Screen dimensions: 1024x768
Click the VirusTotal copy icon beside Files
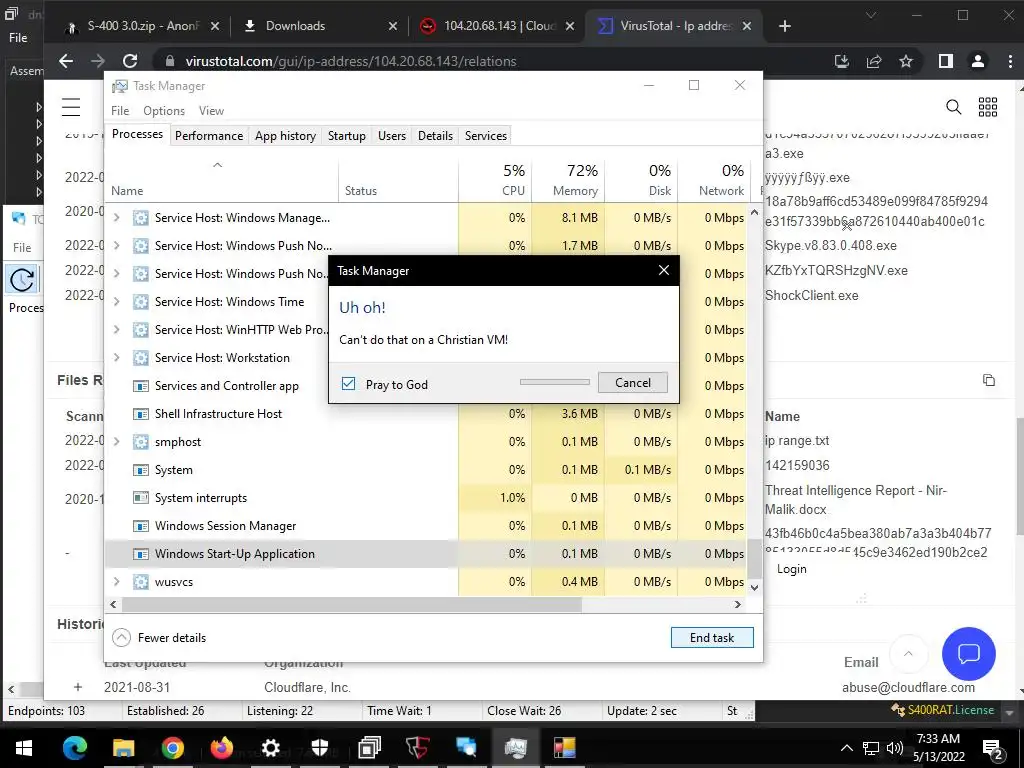989,380
